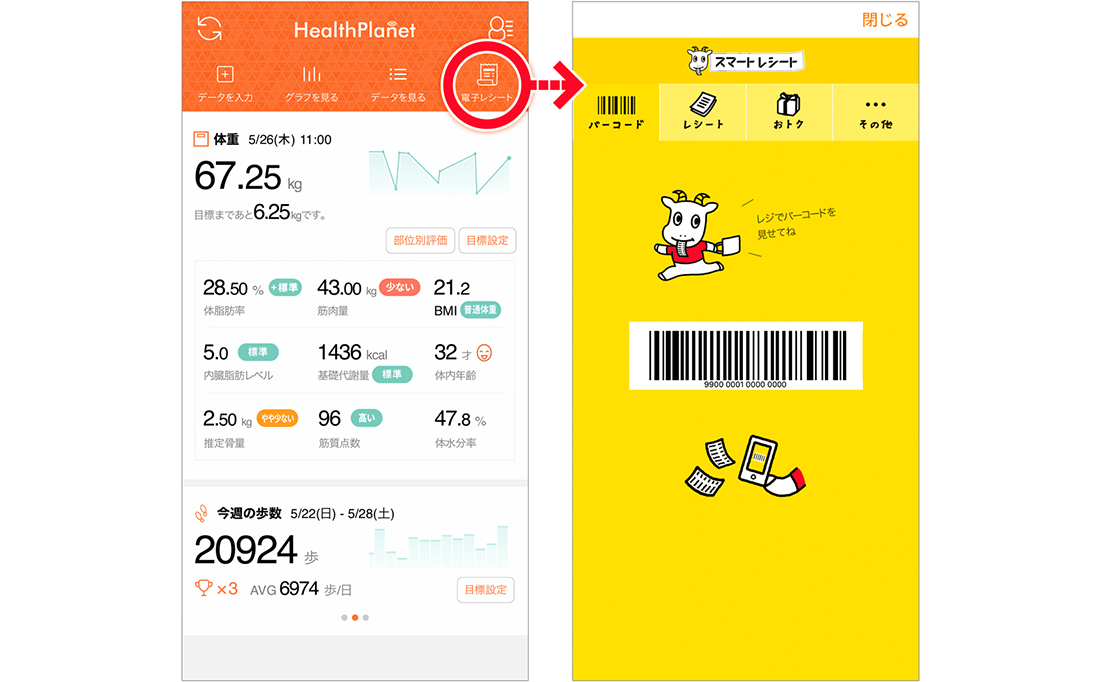The height and width of the screenshot is (682, 1100).
Task: Tap the third page indicator dot
Action: [x=365, y=617]
